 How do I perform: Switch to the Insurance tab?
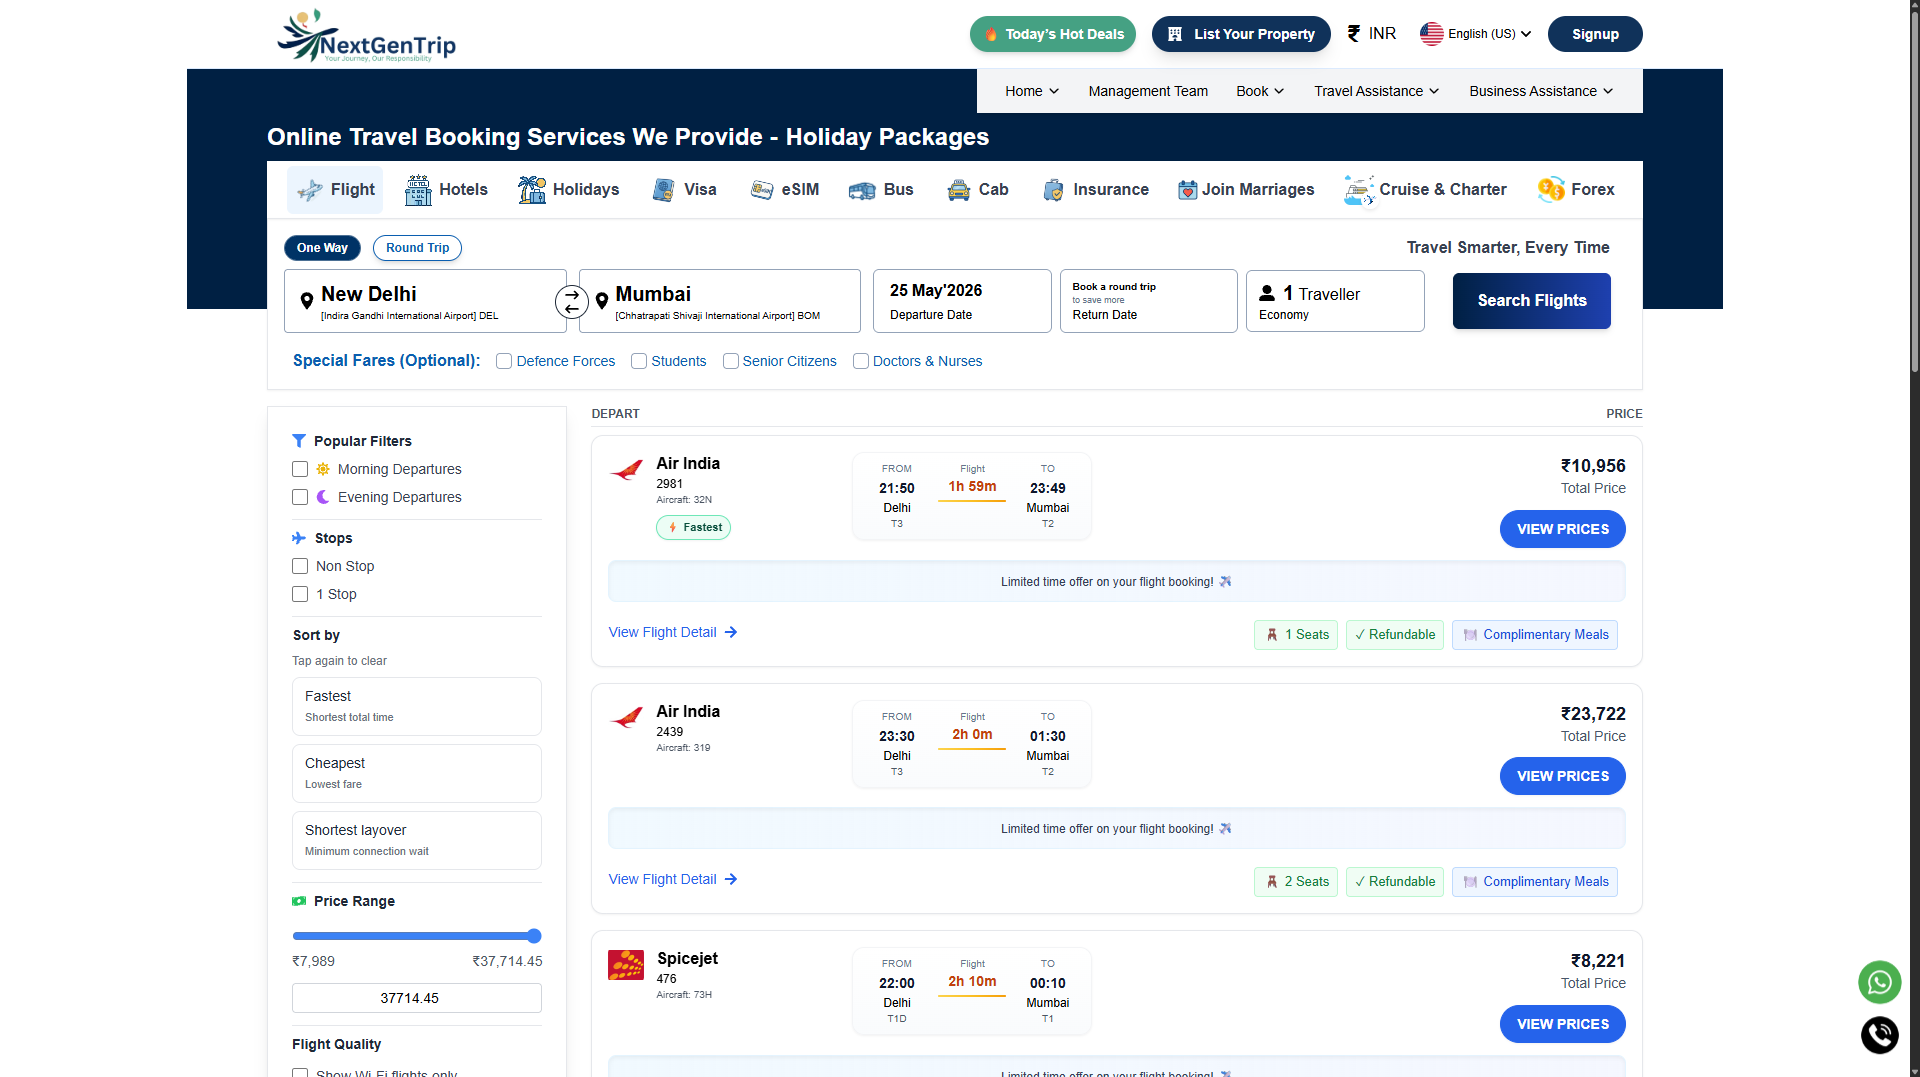click(1095, 190)
